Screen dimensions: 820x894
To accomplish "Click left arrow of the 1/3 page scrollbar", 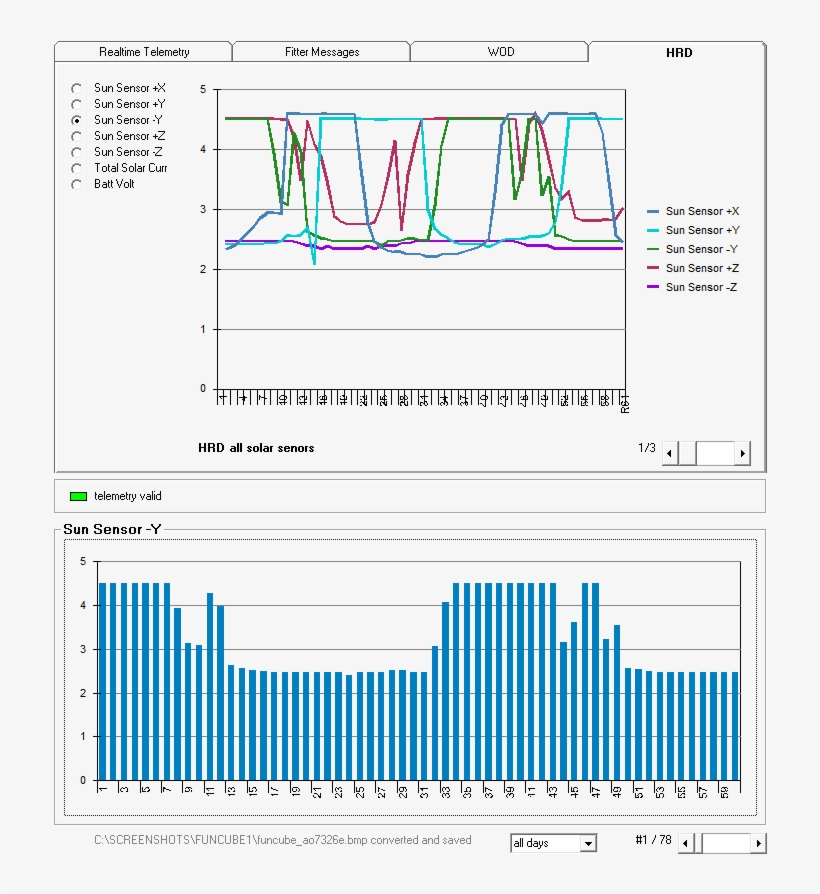I will click(670, 453).
